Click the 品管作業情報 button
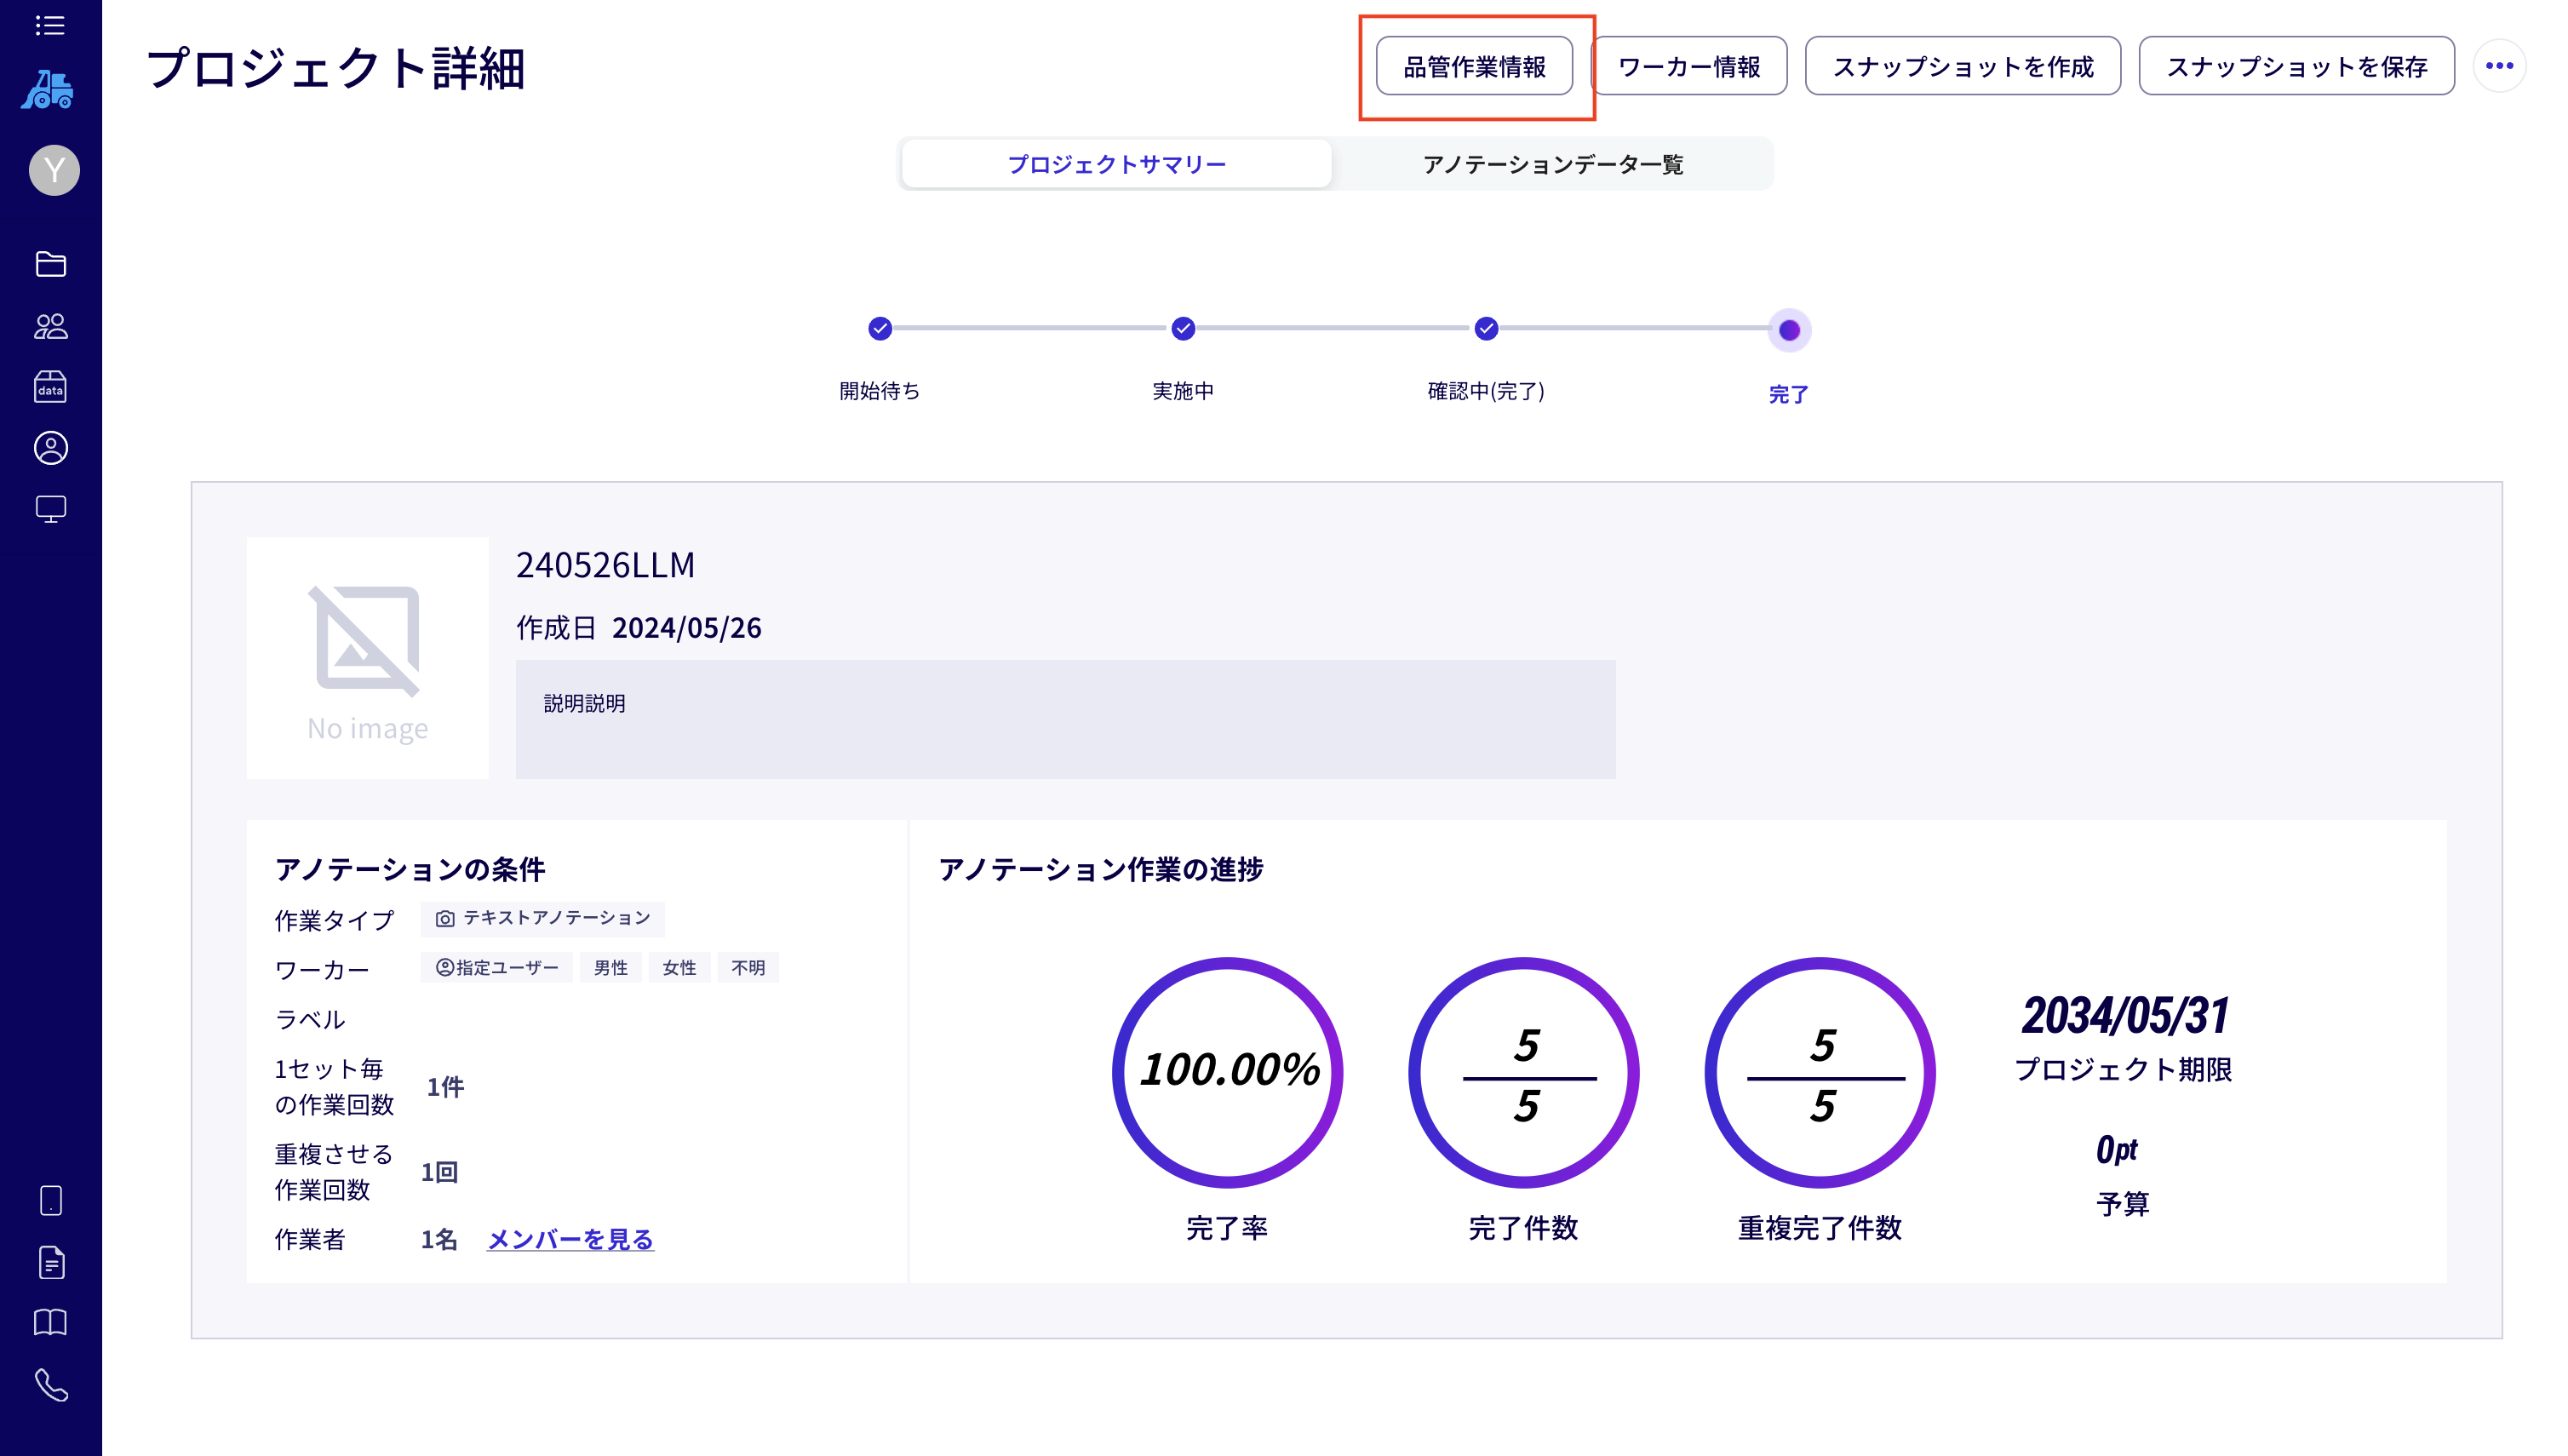 pyautogui.click(x=1474, y=67)
